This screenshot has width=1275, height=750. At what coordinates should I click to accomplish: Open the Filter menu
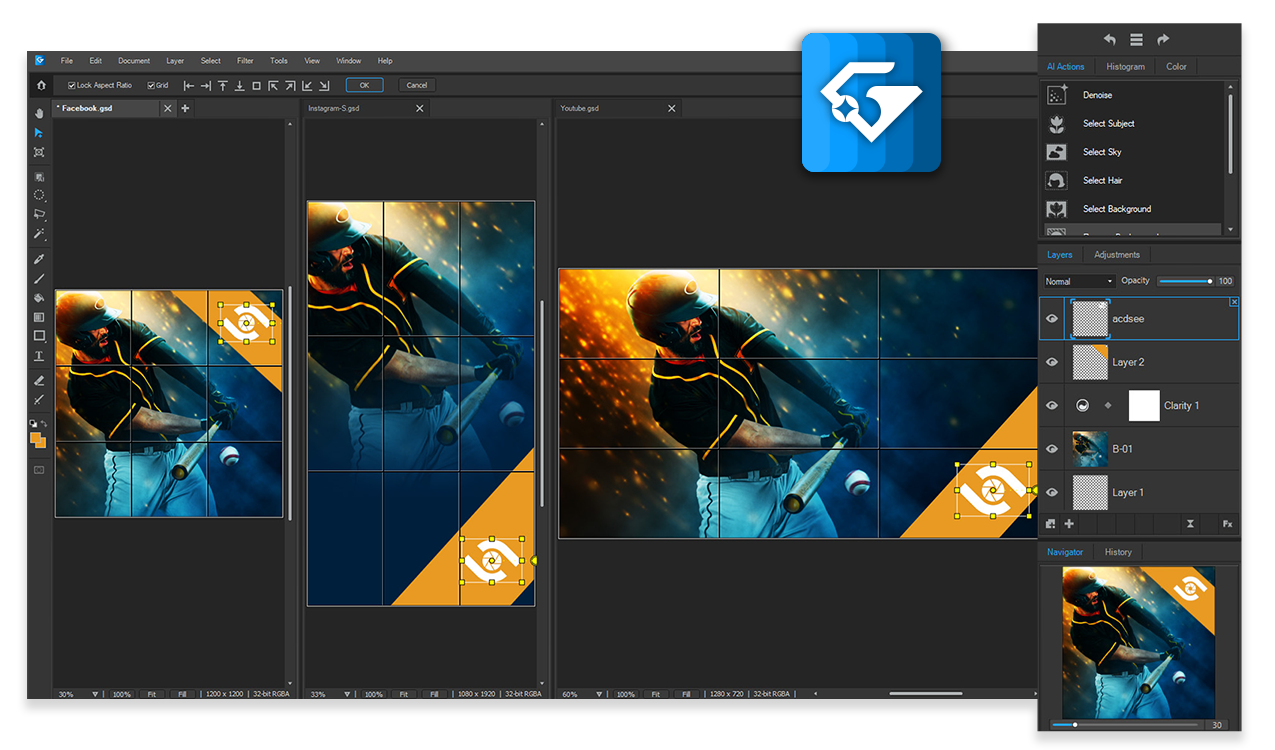click(245, 61)
